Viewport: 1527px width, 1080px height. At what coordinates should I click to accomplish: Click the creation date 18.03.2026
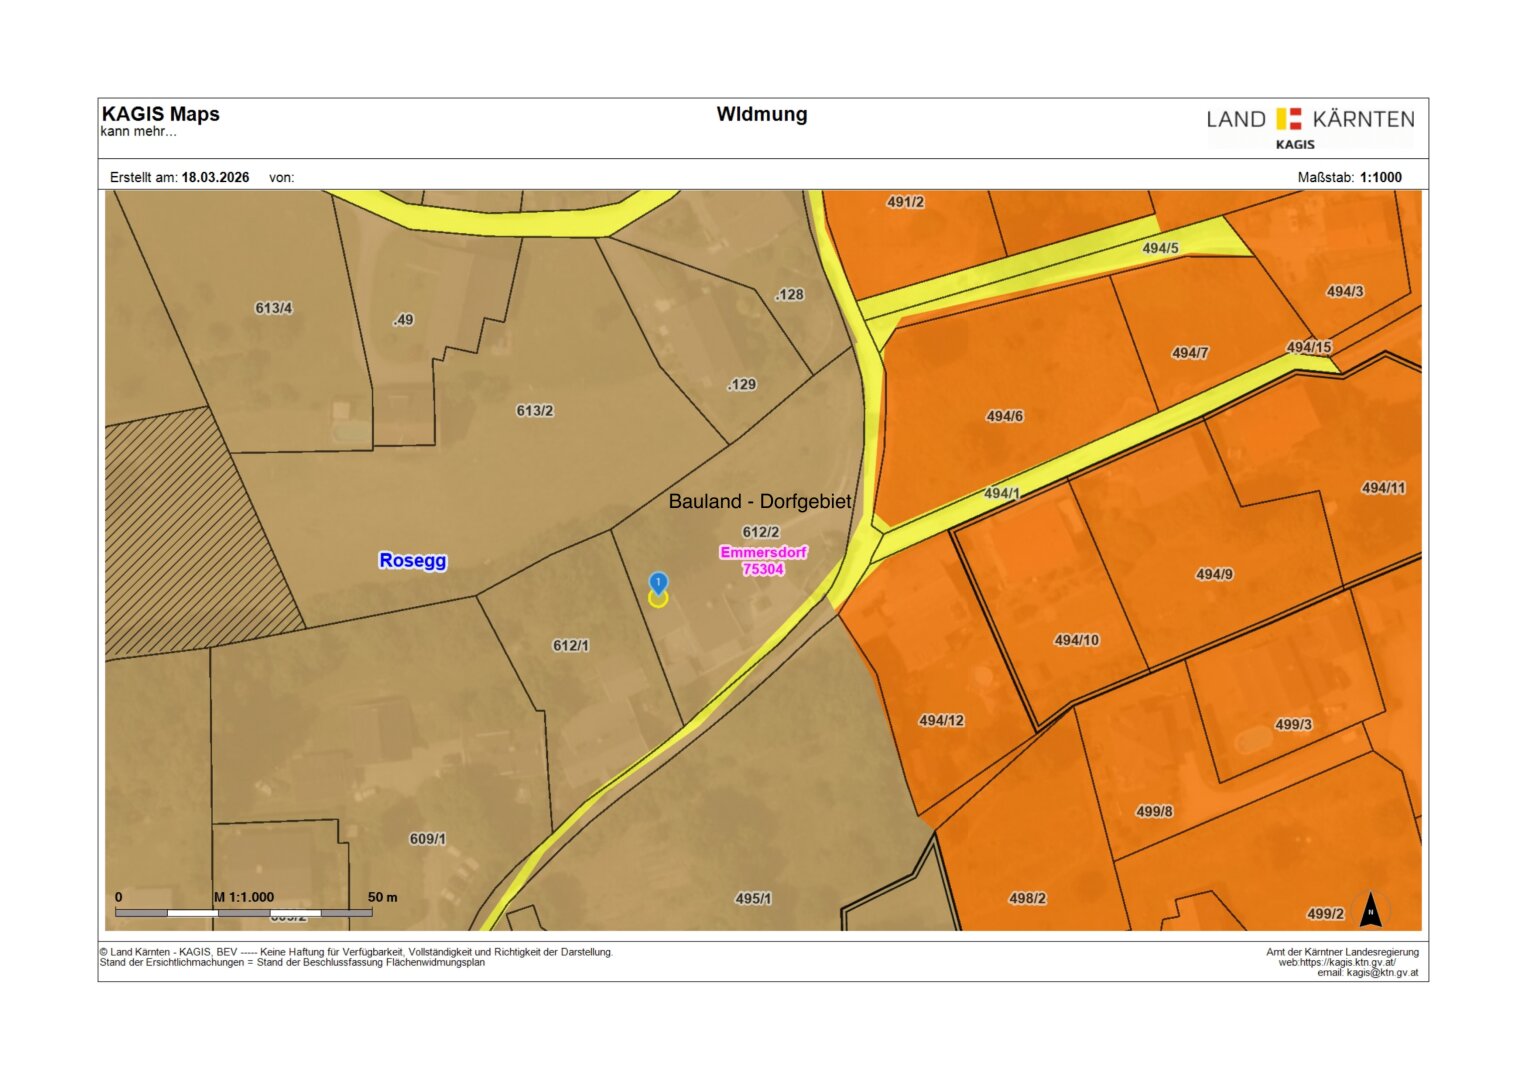click(215, 177)
